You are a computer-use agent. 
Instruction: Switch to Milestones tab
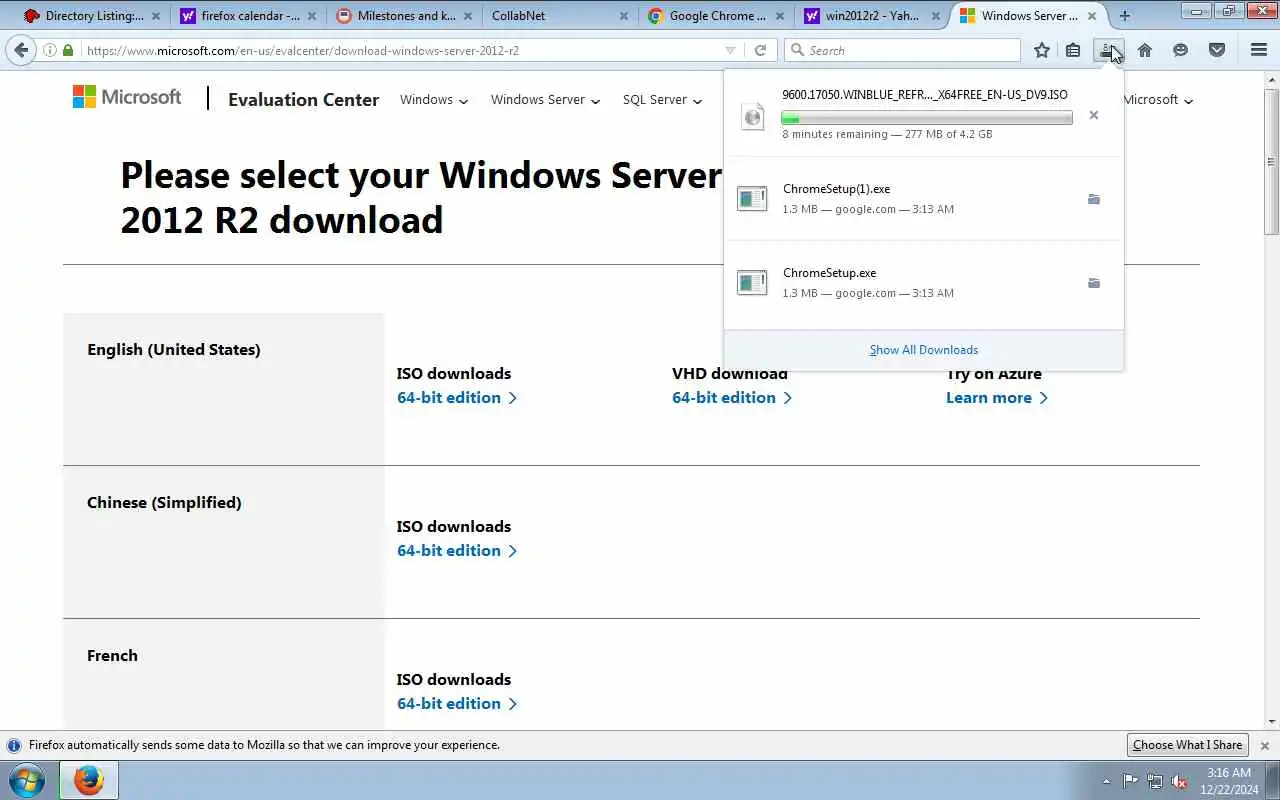point(406,16)
